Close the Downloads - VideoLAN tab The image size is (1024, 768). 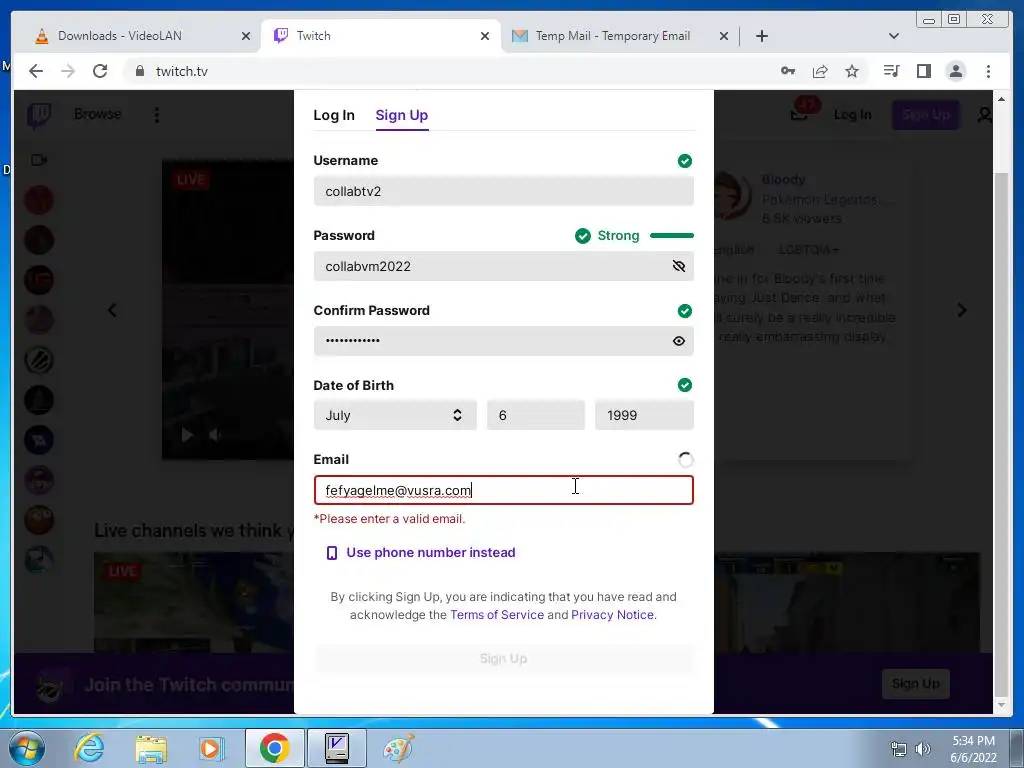tap(246, 36)
